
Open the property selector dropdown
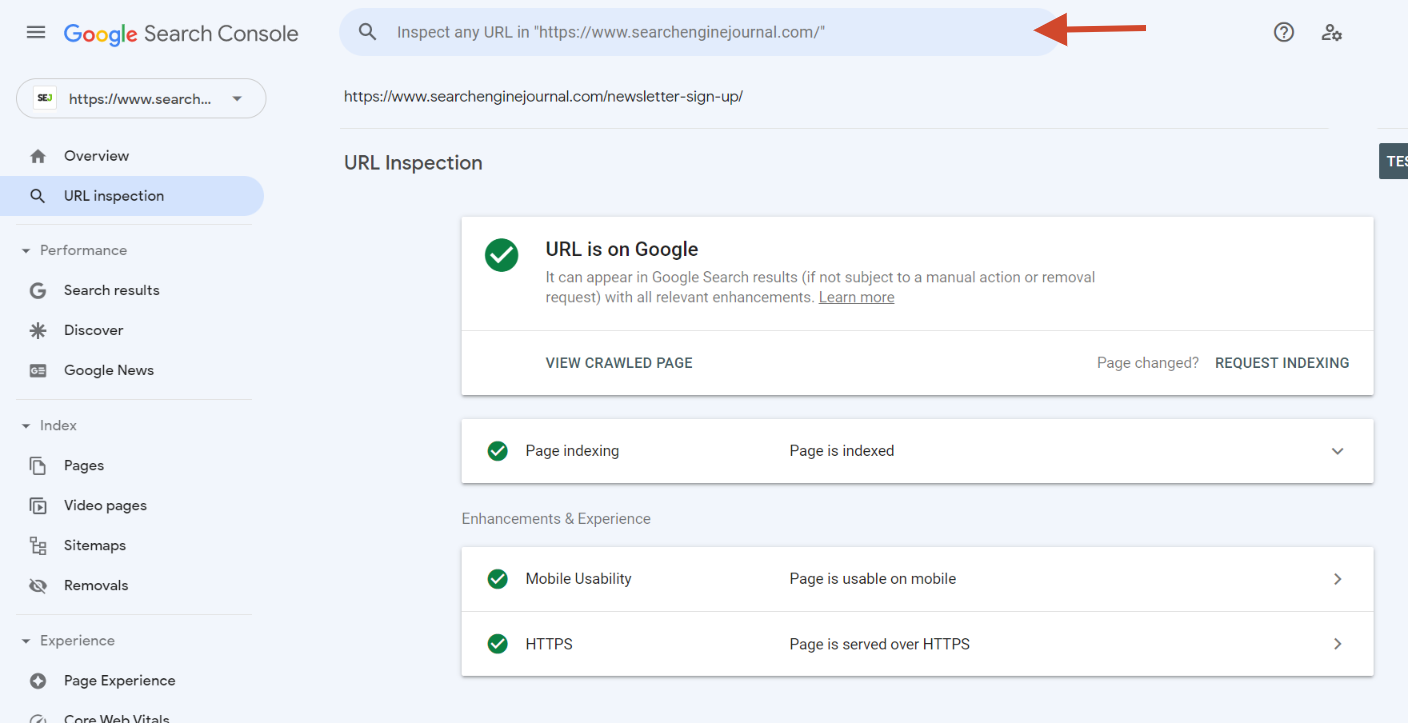(x=237, y=98)
